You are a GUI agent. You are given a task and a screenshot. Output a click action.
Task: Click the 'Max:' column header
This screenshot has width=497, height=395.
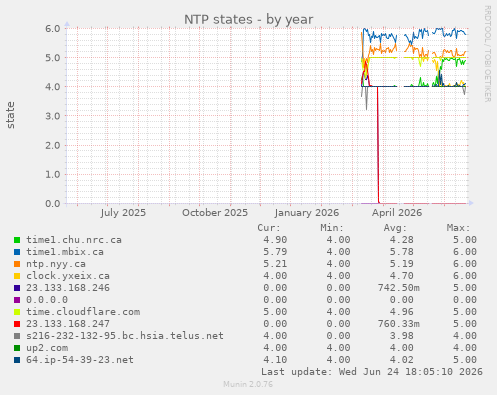(458, 228)
